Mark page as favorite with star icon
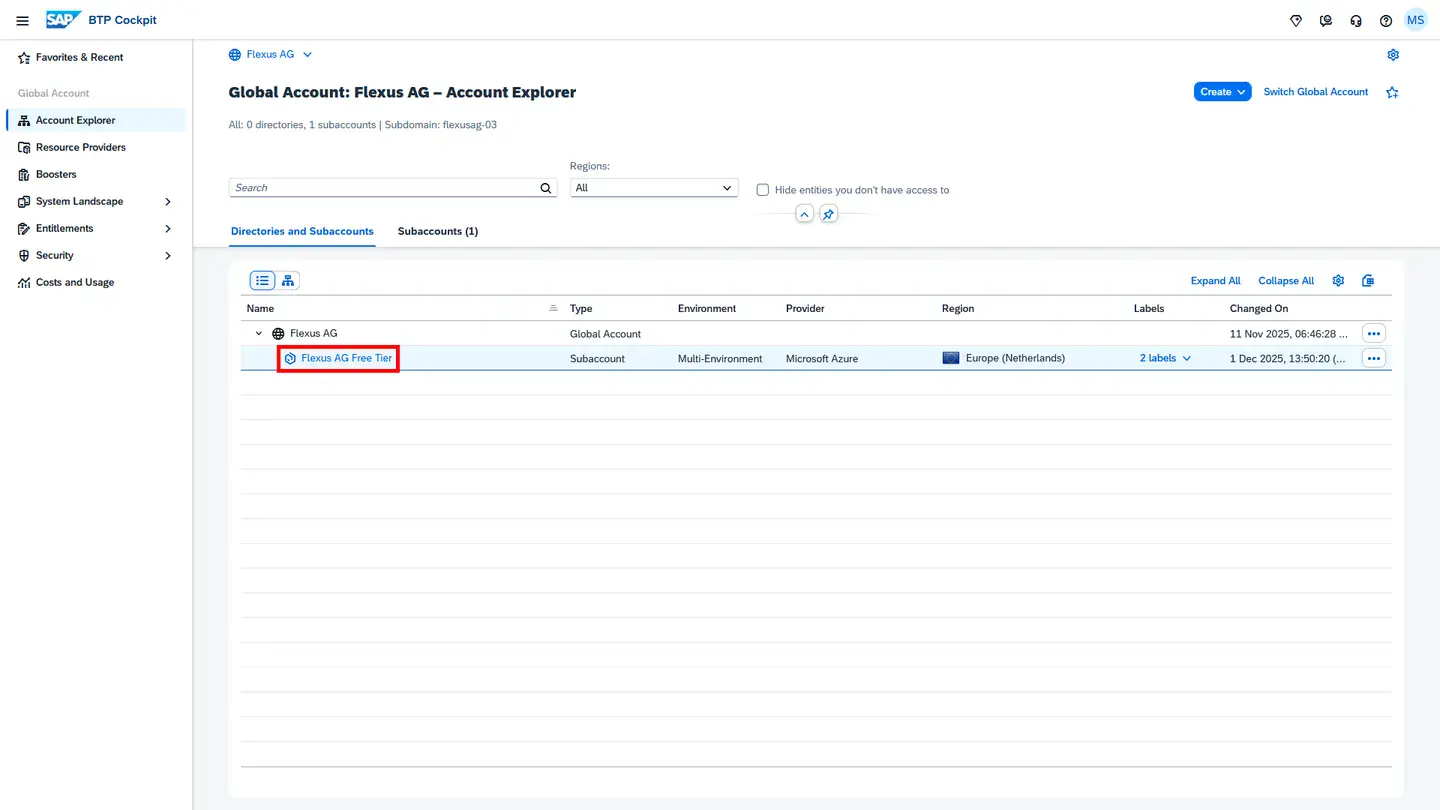 pos(1392,92)
